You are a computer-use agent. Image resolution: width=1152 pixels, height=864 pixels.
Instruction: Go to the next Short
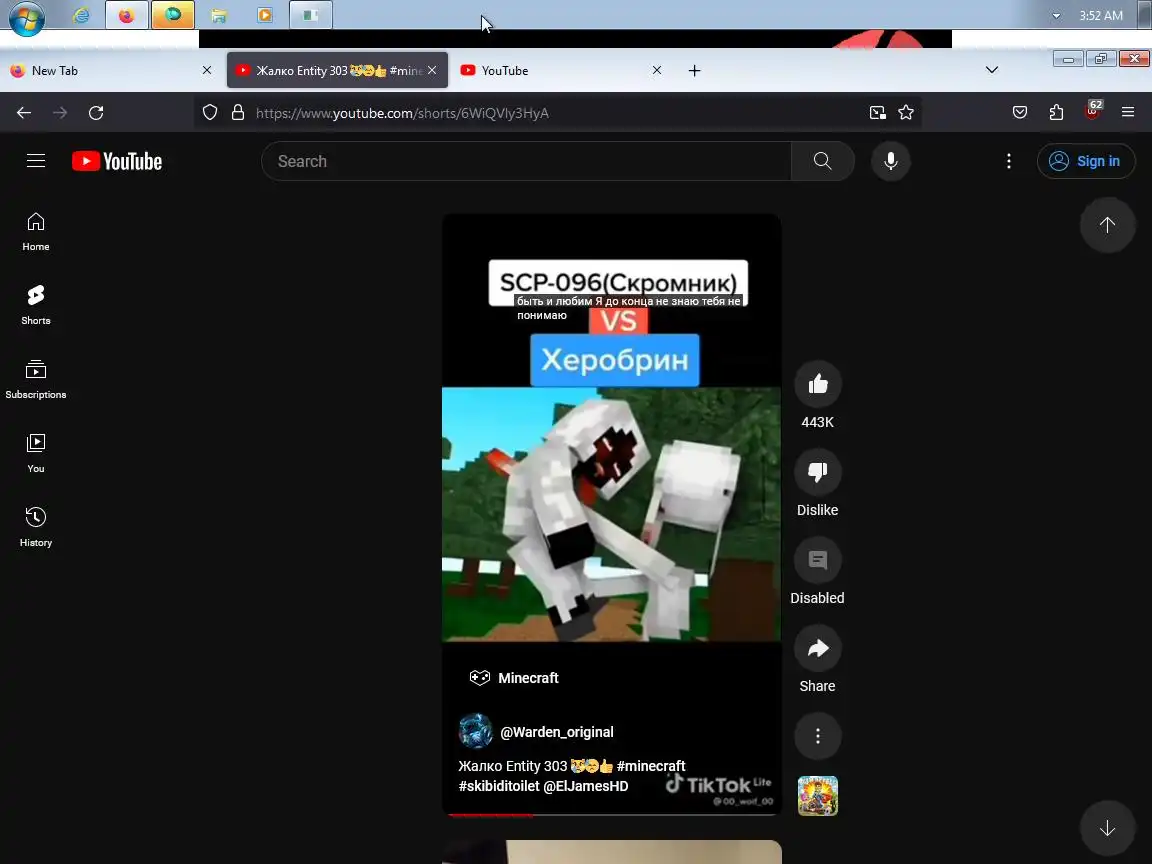[1107, 829]
